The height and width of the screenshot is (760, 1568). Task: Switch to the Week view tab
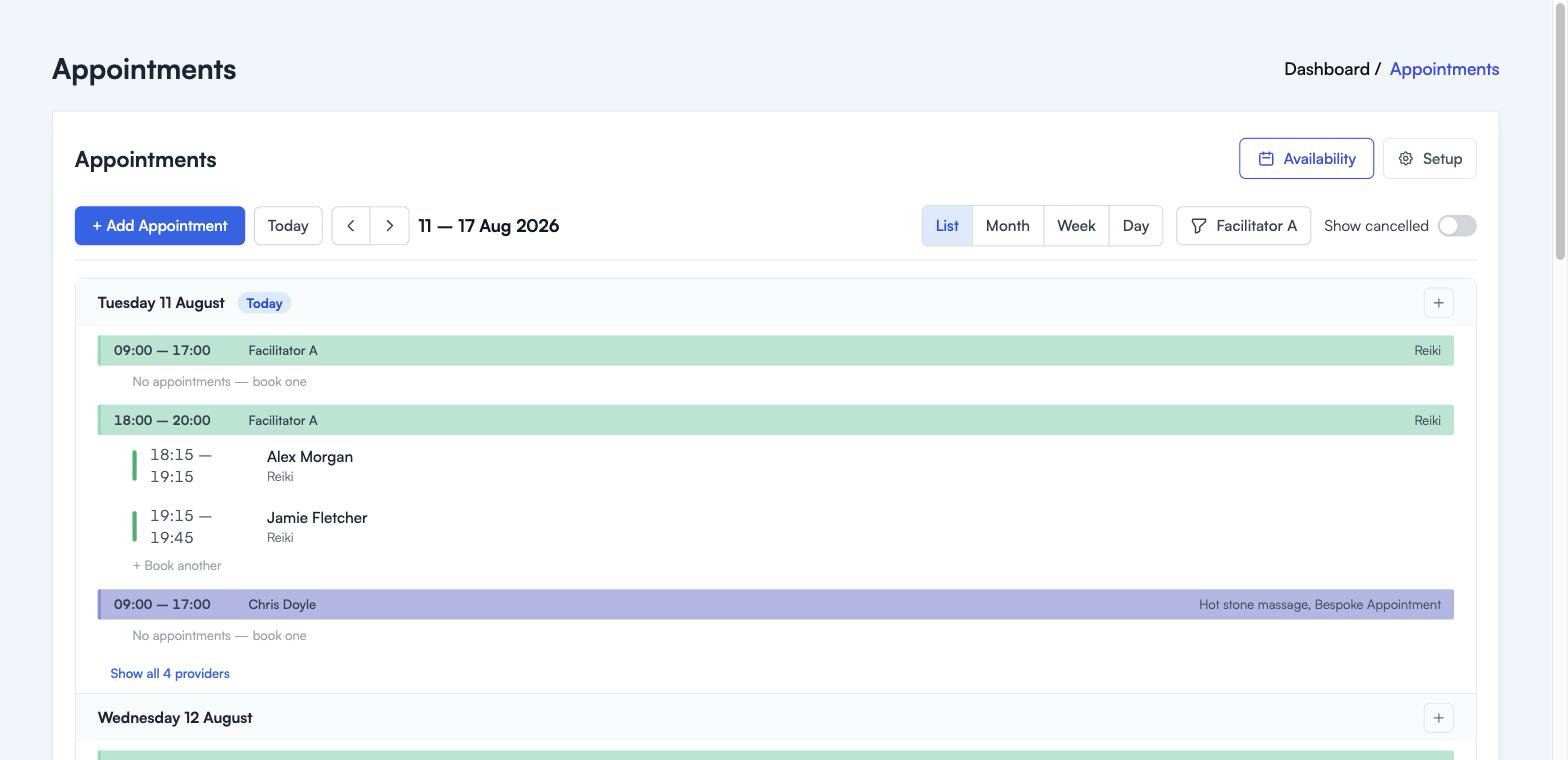[1076, 226]
